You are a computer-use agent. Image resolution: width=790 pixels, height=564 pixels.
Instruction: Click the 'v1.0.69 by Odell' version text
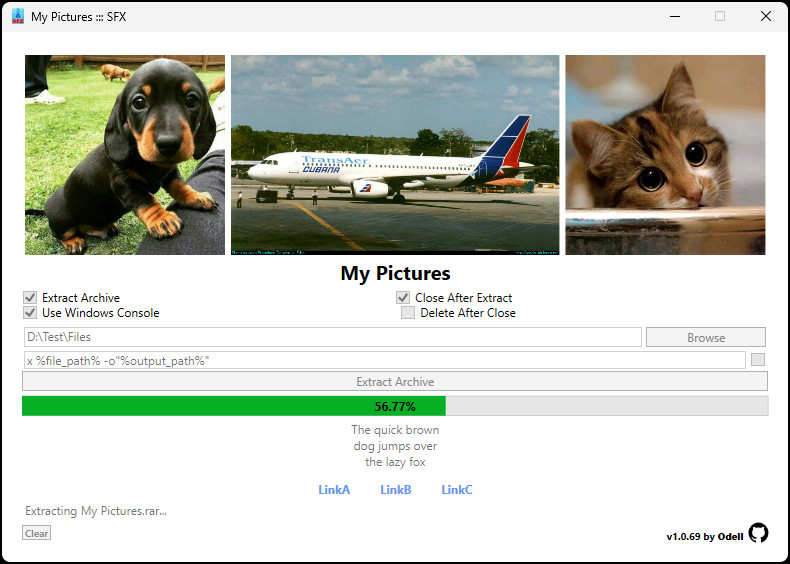705,537
